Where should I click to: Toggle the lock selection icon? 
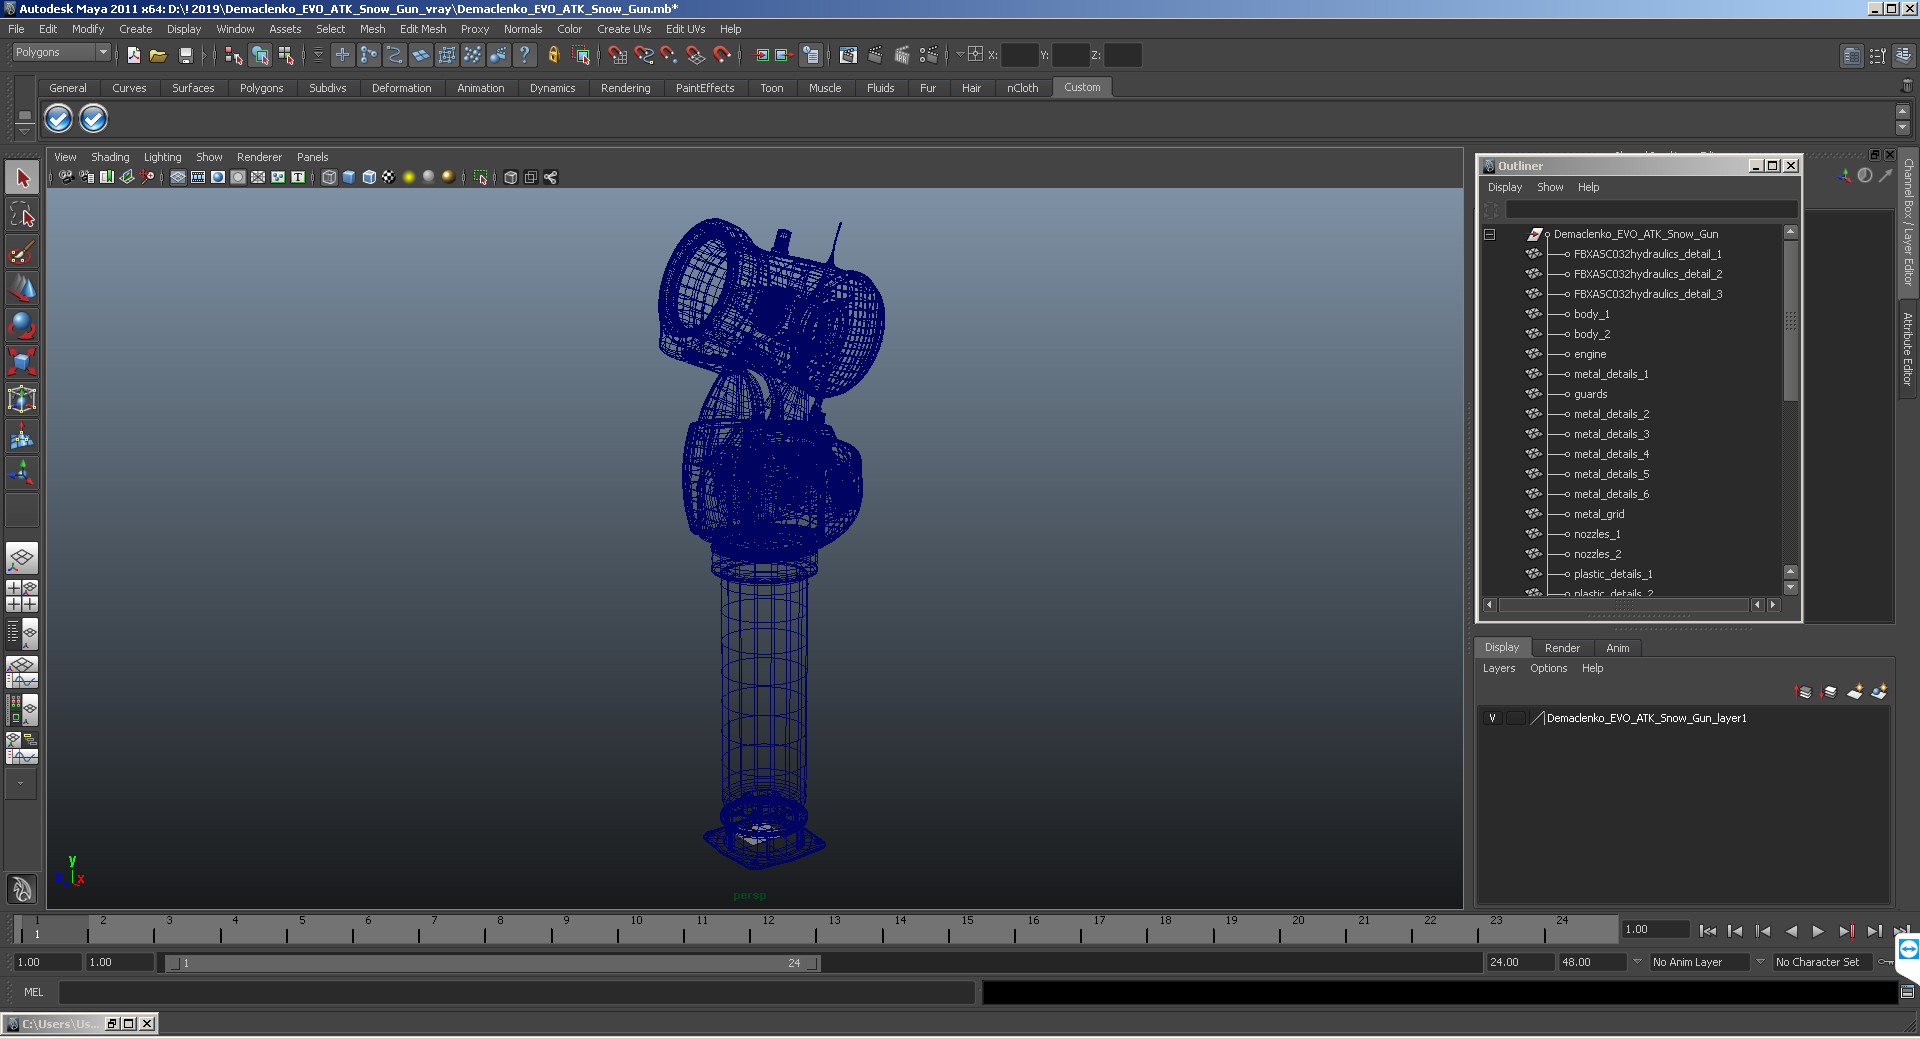coord(553,55)
